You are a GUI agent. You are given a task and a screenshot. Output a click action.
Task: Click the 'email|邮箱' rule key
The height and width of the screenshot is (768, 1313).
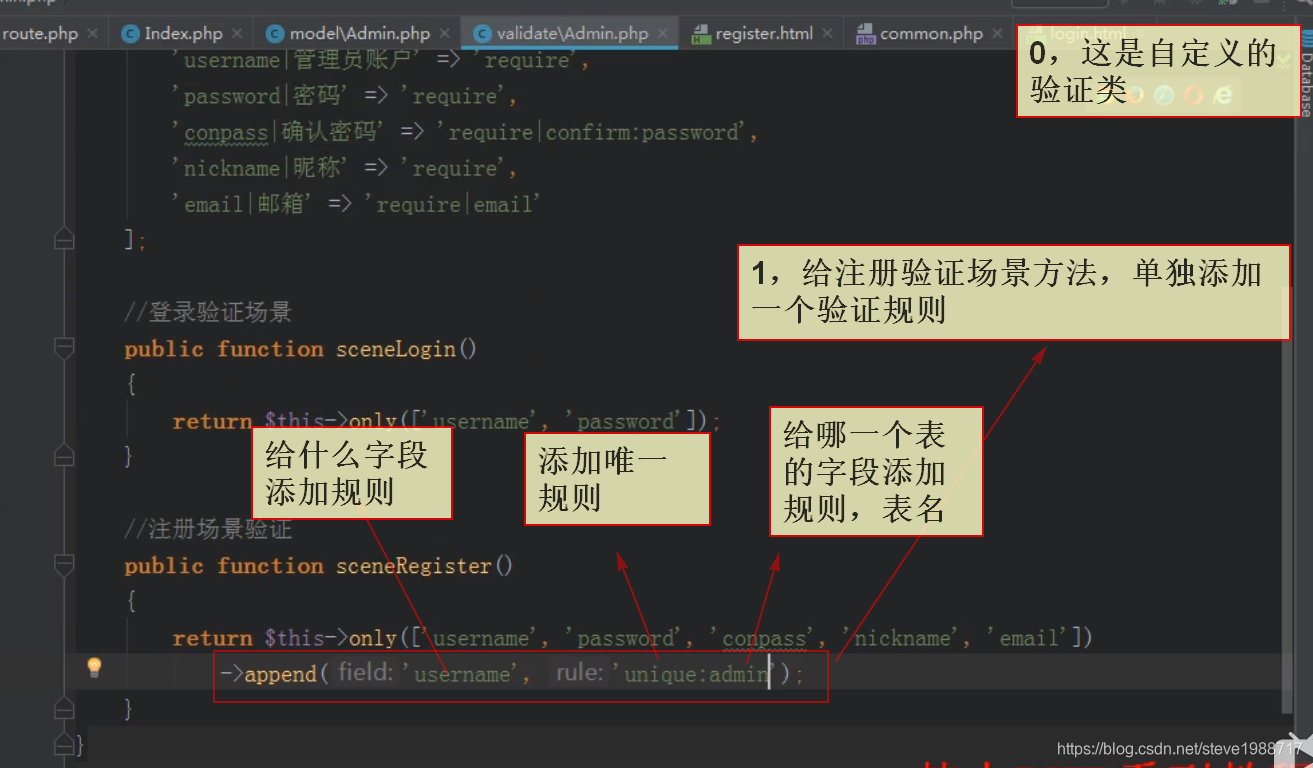[246, 204]
